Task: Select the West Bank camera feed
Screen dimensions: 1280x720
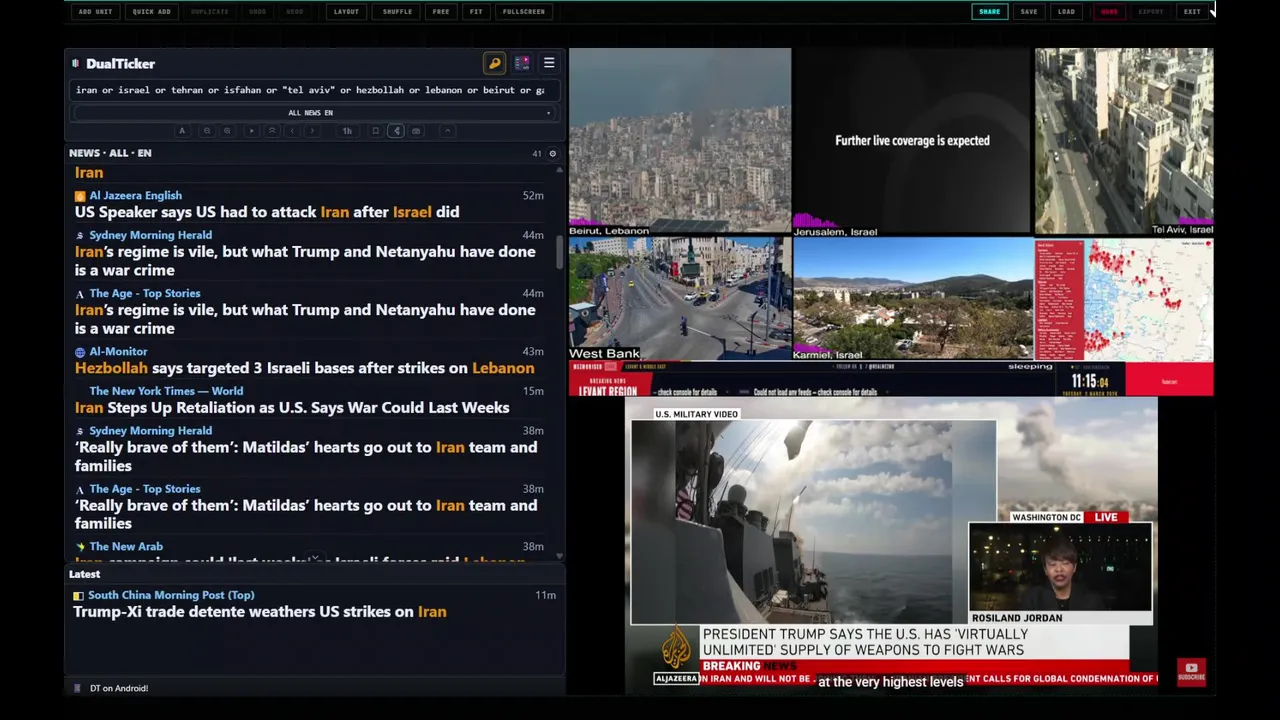Action: coord(680,298)
